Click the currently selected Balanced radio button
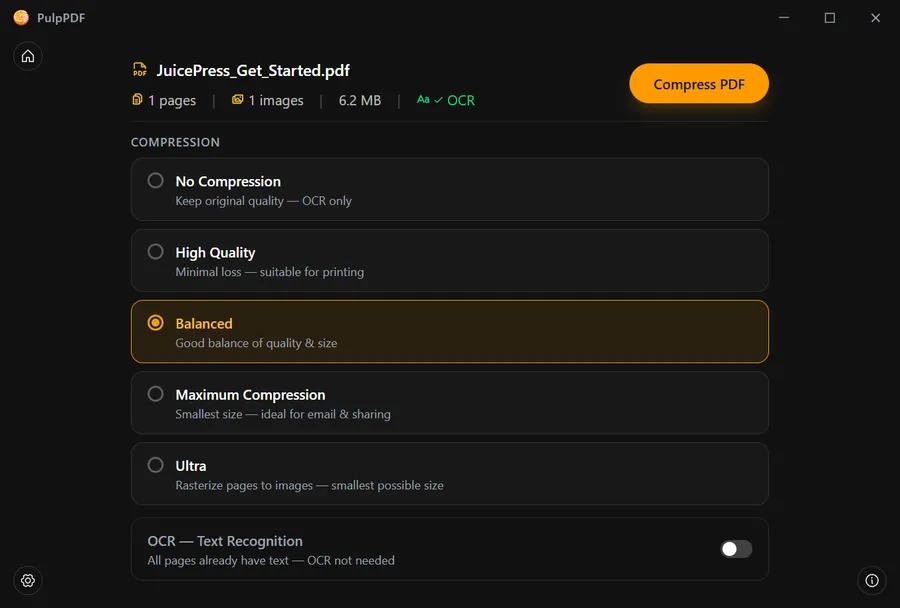This screenshot has width=900, height=608. [155, 322]
